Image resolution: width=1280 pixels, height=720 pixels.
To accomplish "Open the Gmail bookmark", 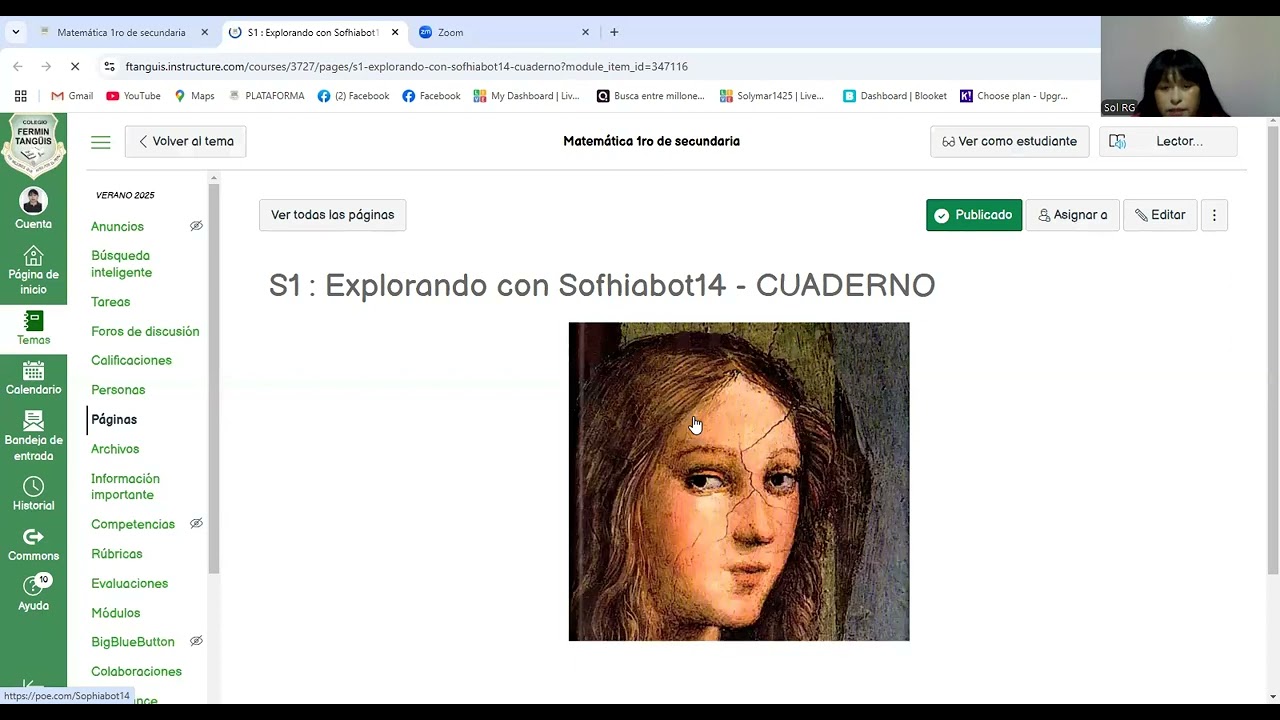I will click(x=72, y=96).
